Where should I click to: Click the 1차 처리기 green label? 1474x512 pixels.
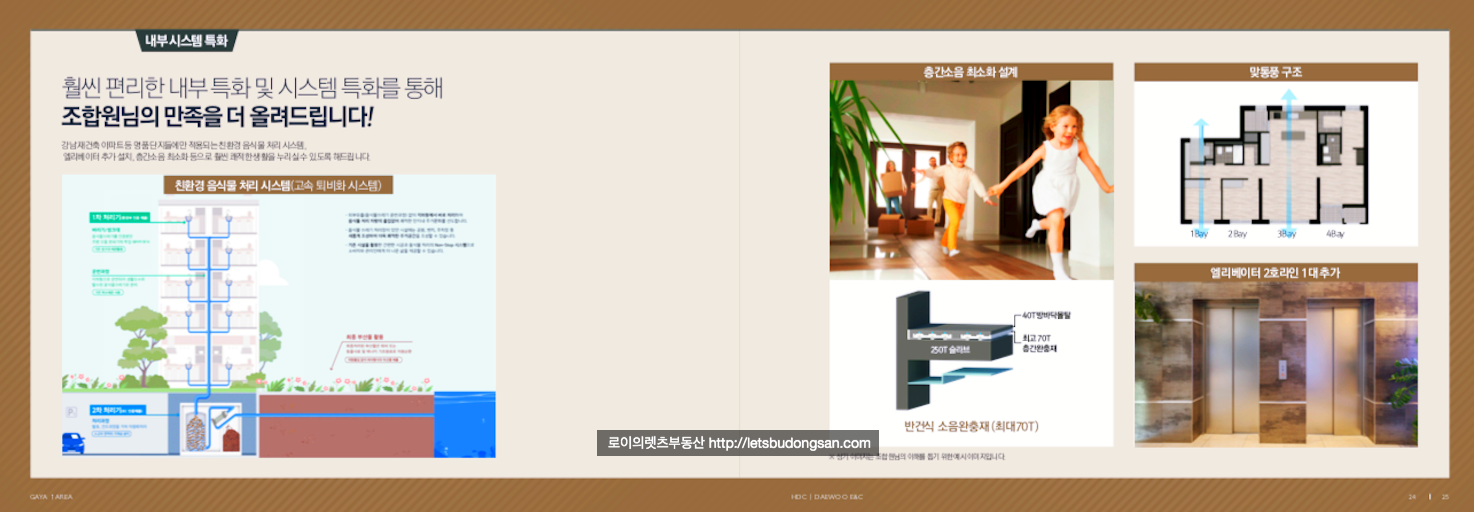tap(120, 216)
